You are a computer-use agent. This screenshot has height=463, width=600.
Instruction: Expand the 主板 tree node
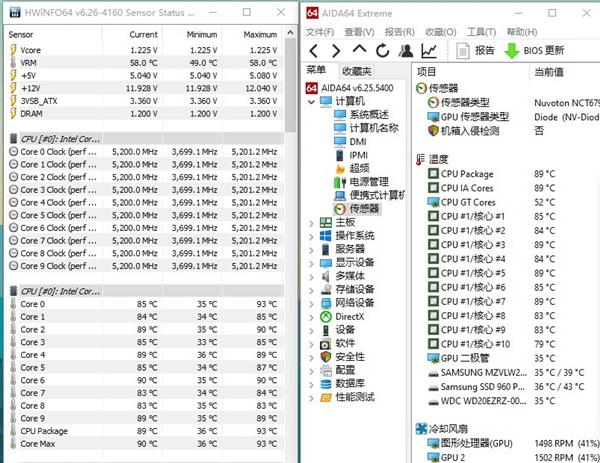(311, 223)
